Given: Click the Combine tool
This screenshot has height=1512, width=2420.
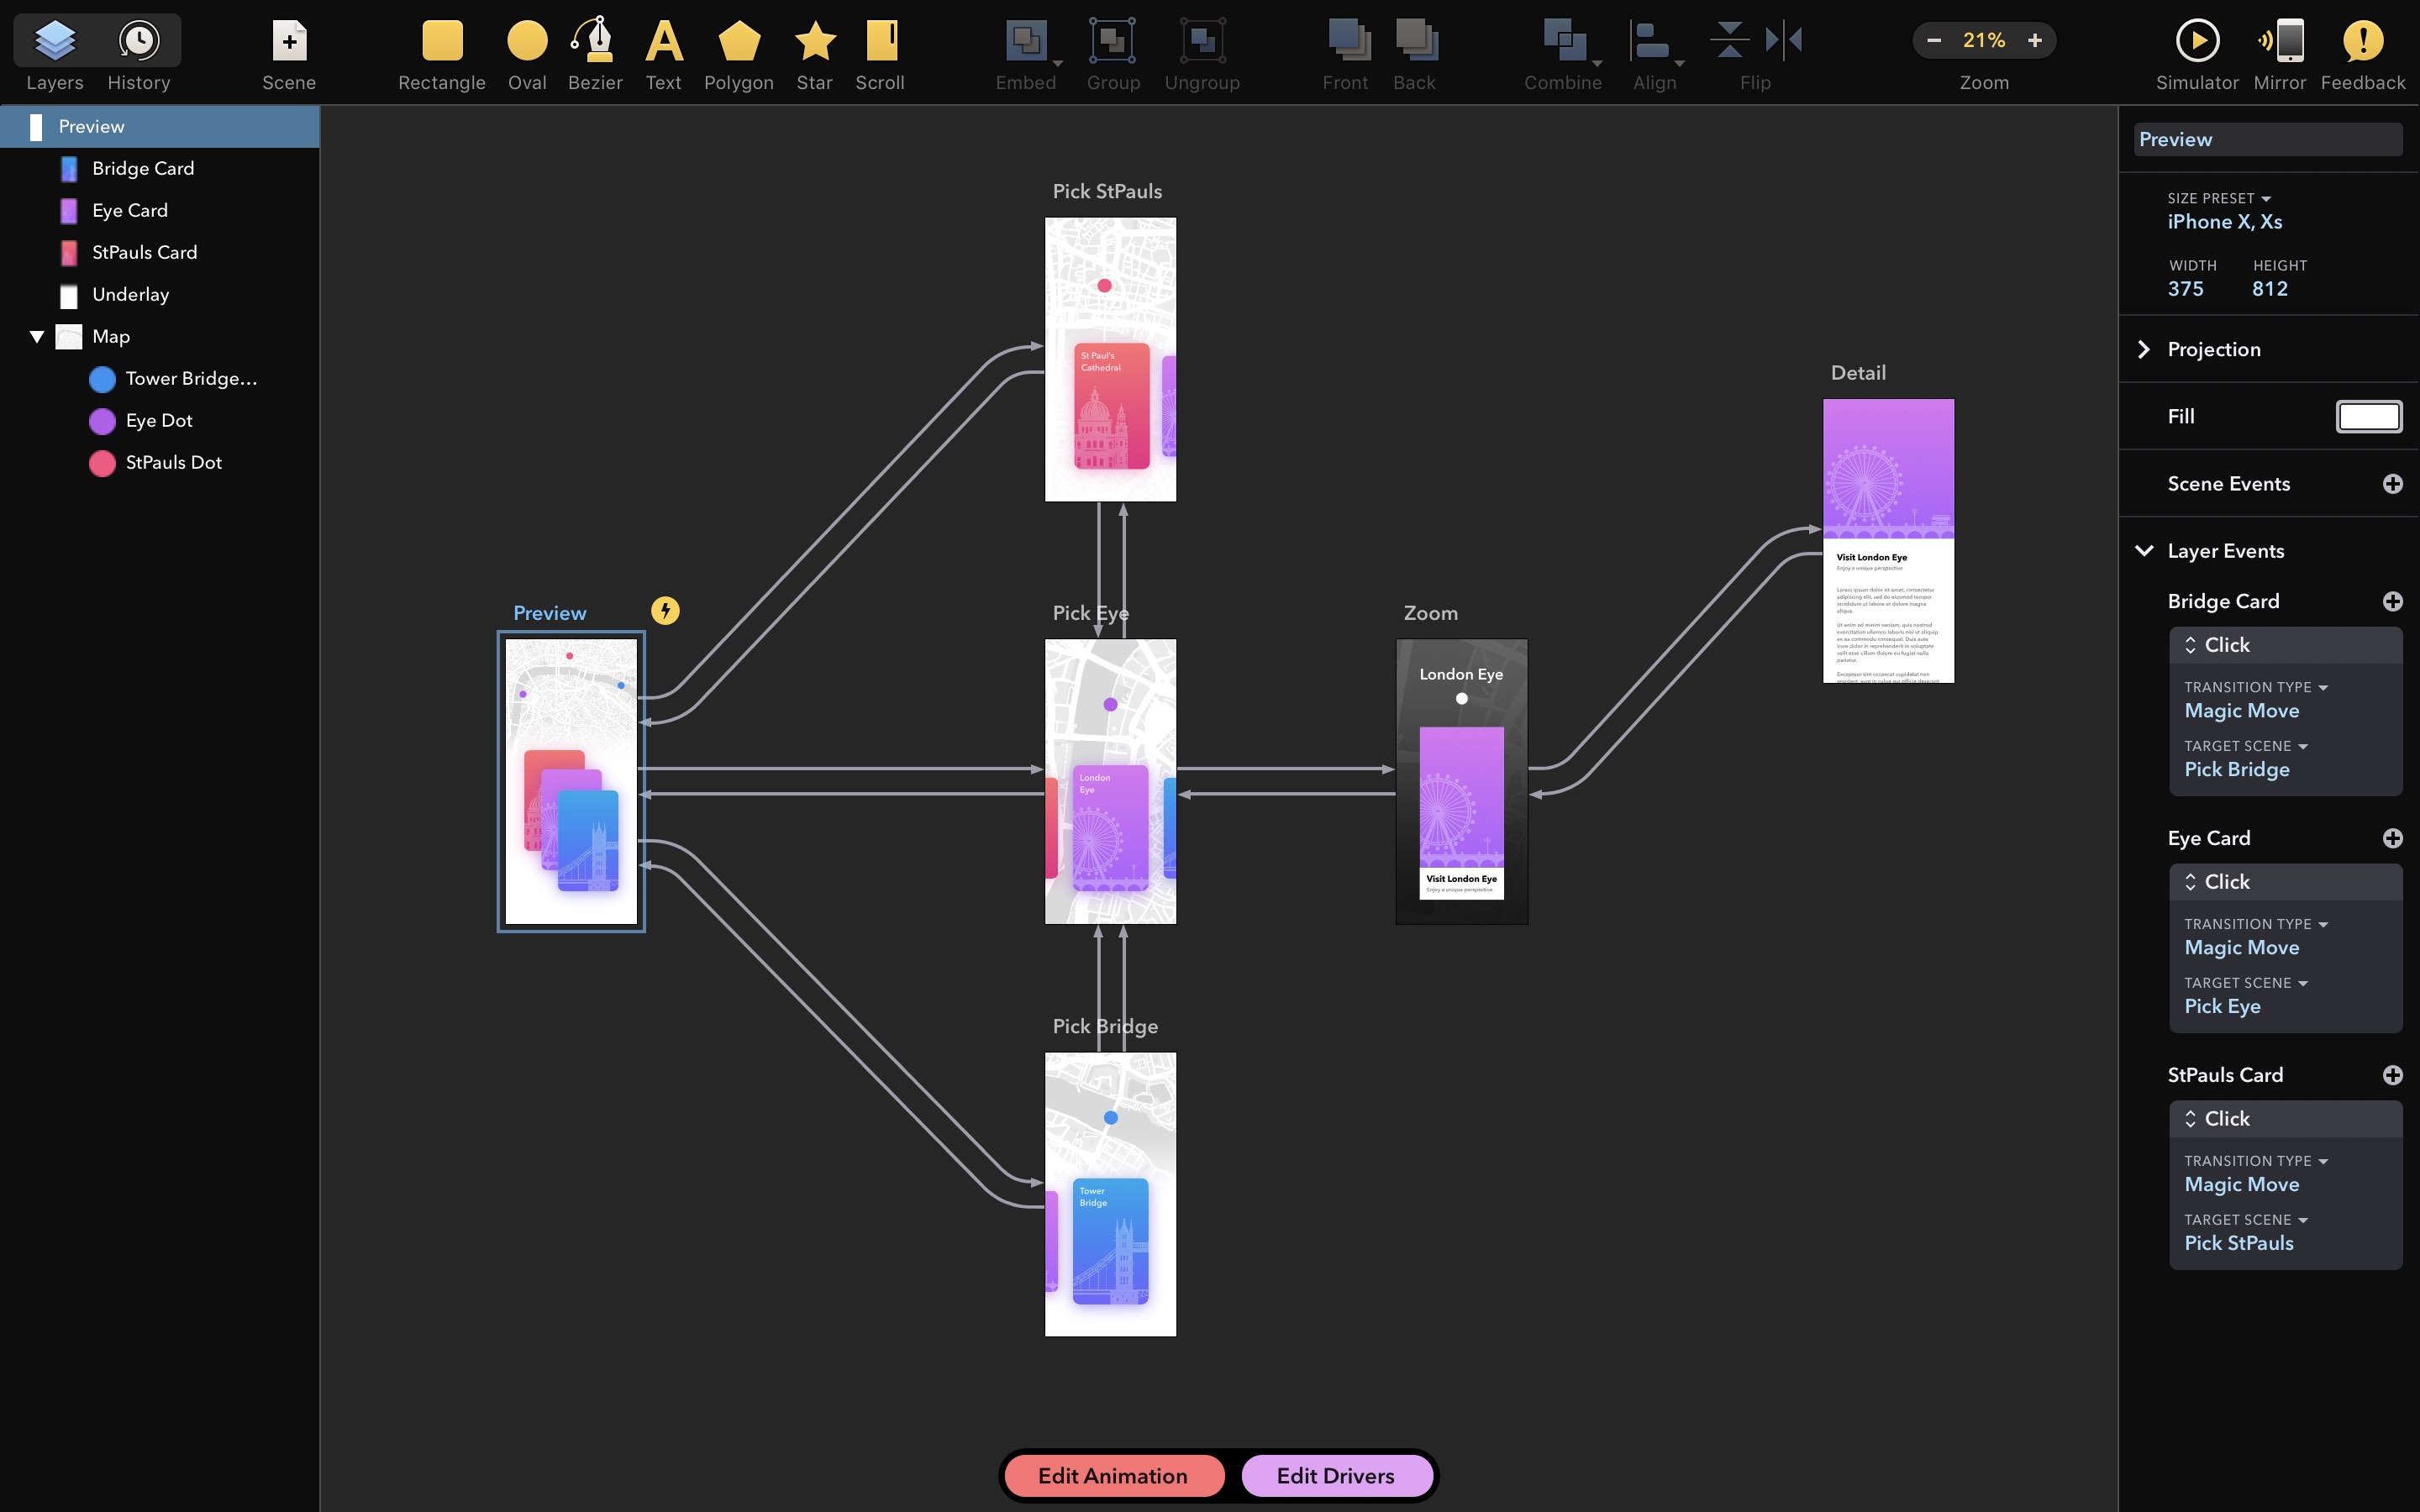Looking at the screenshot, I should tap(1561, 52).
